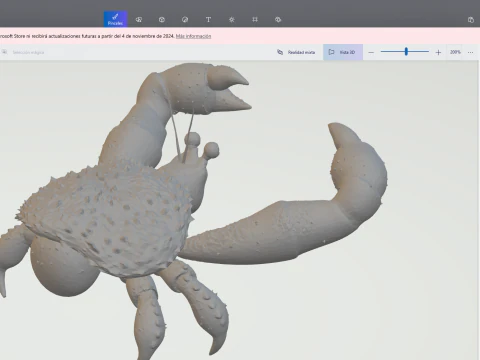The image size is (480, 360).
Task: Toggle the Vista 3D view
Action: tap(343, 52)
